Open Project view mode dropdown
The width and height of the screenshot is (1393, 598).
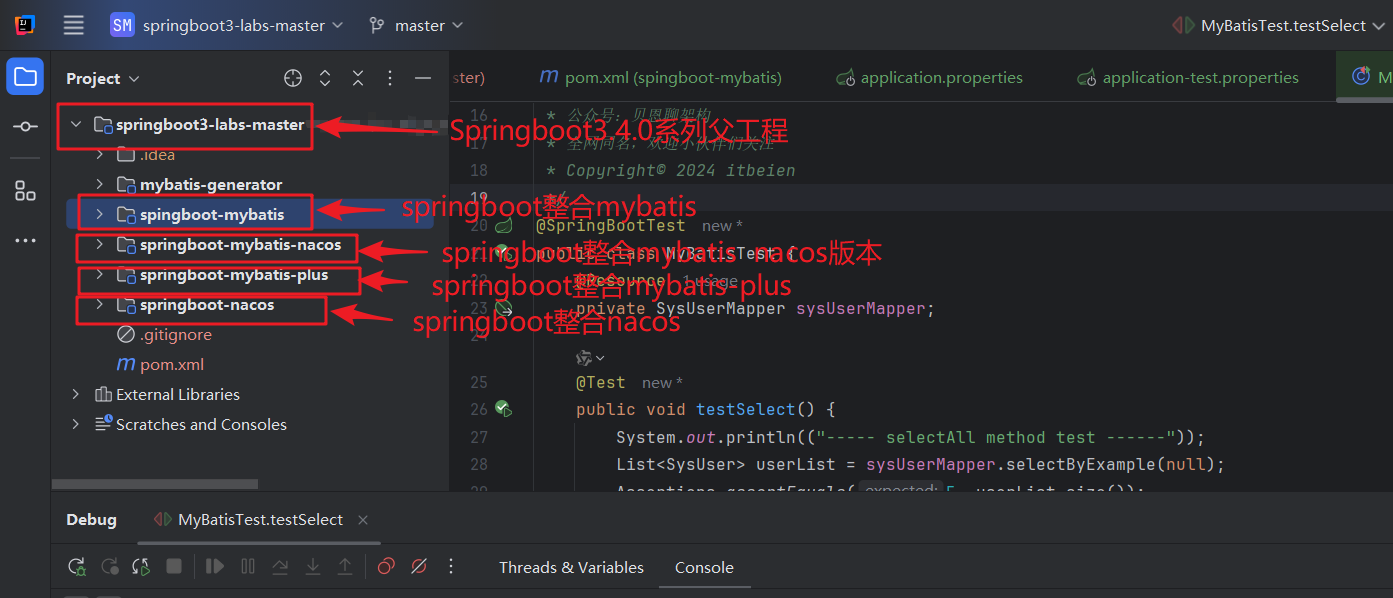[x=103, y=78]
